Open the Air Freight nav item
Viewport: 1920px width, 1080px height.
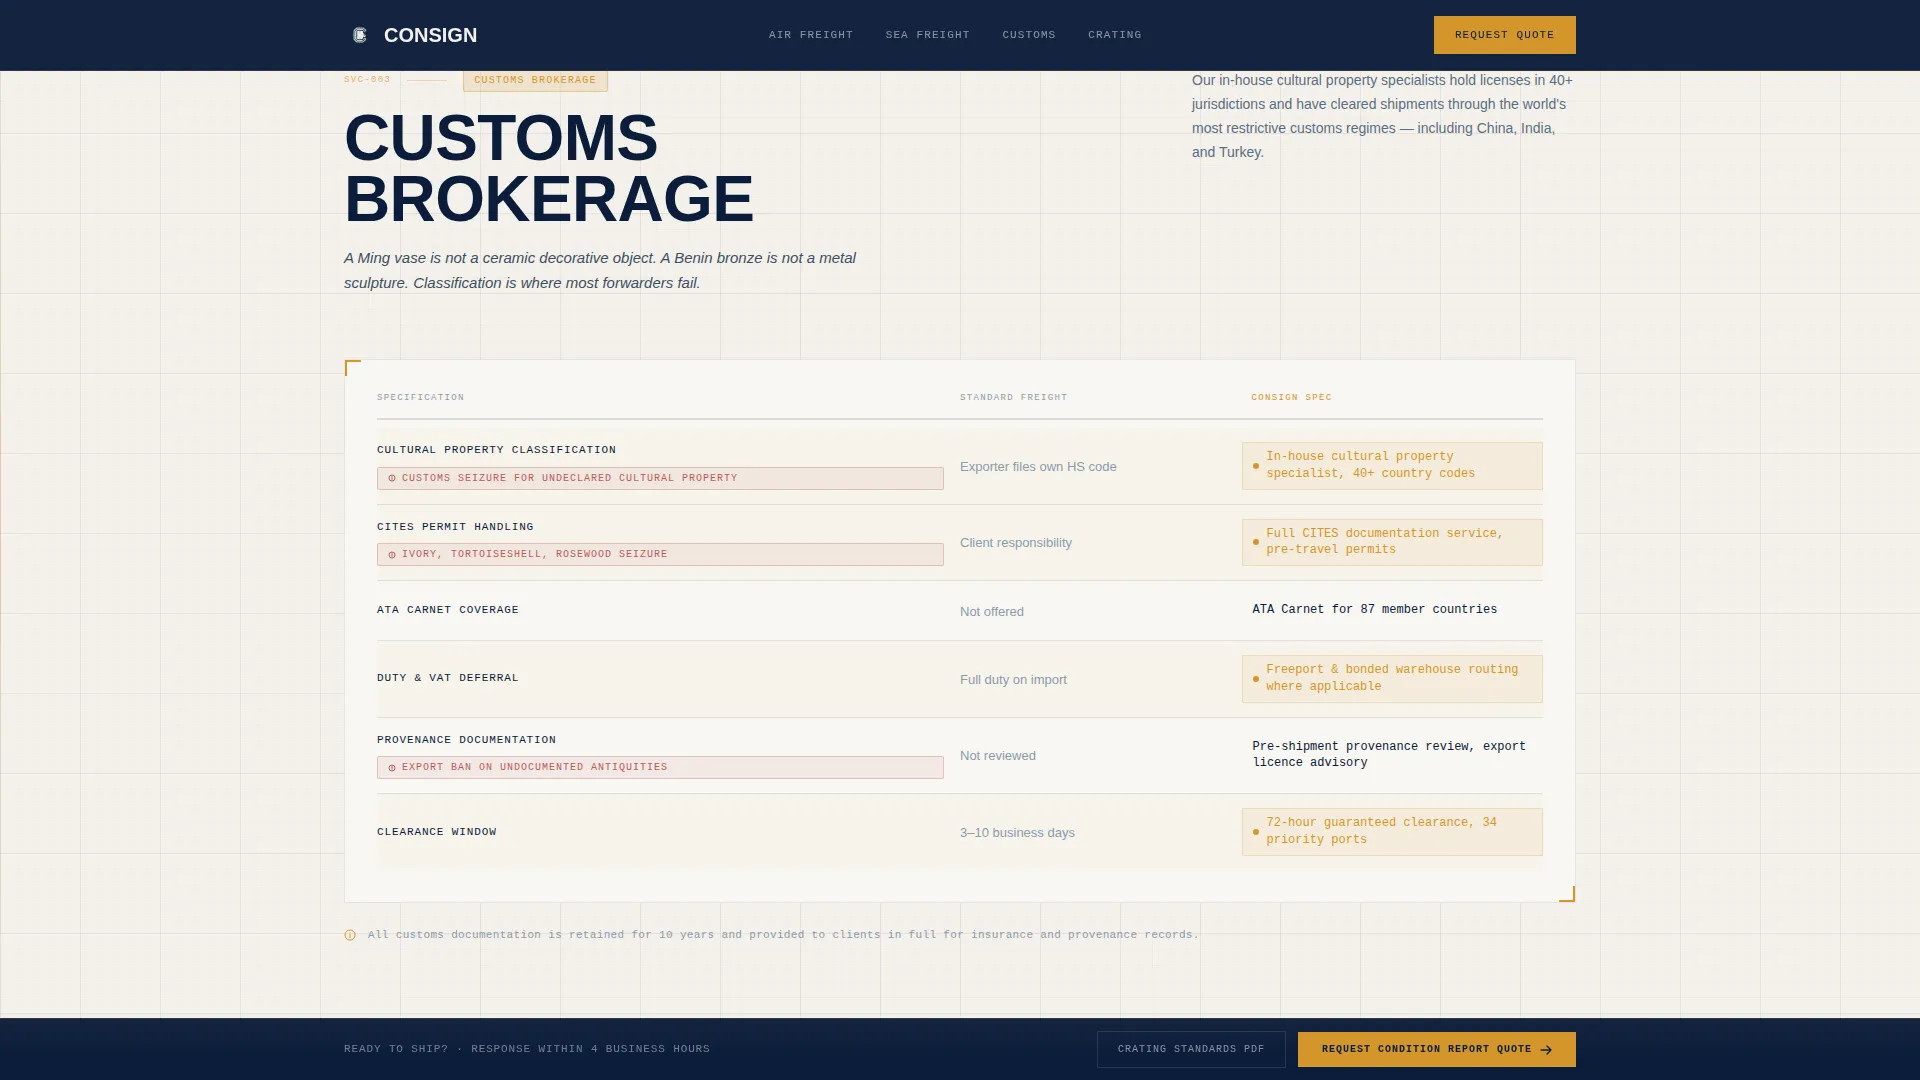click(x=811, y=35)
